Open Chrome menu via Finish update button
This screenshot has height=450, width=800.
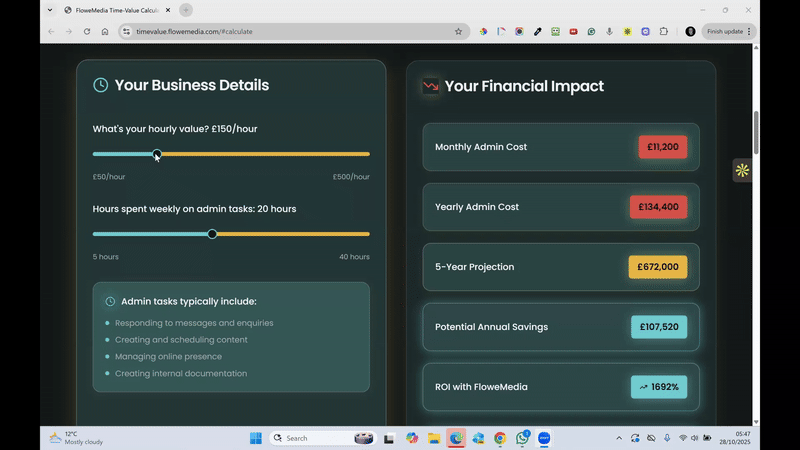pyautogui.click(x=729, y=31)
